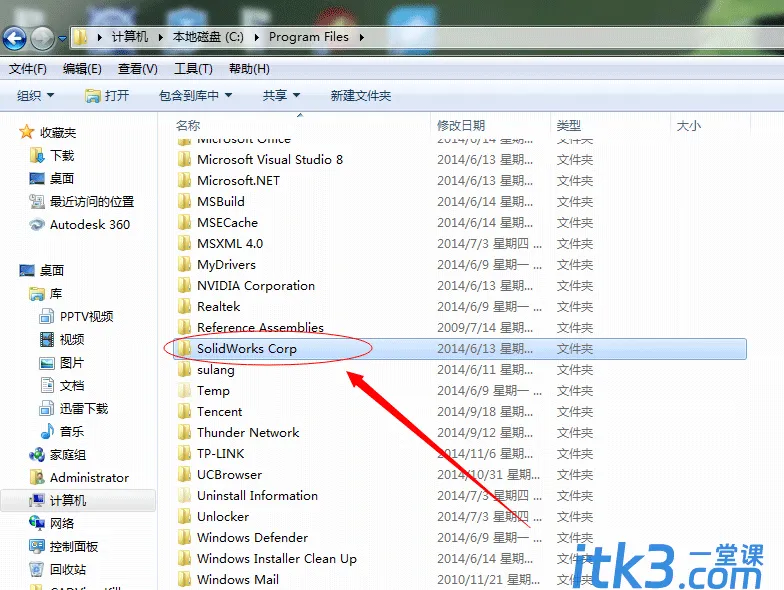Image resolution: width=784 pixels, height=590 pixels.
Task: Click 本地磁盘 (C:) in the address bar
Action: pos(208,37)
